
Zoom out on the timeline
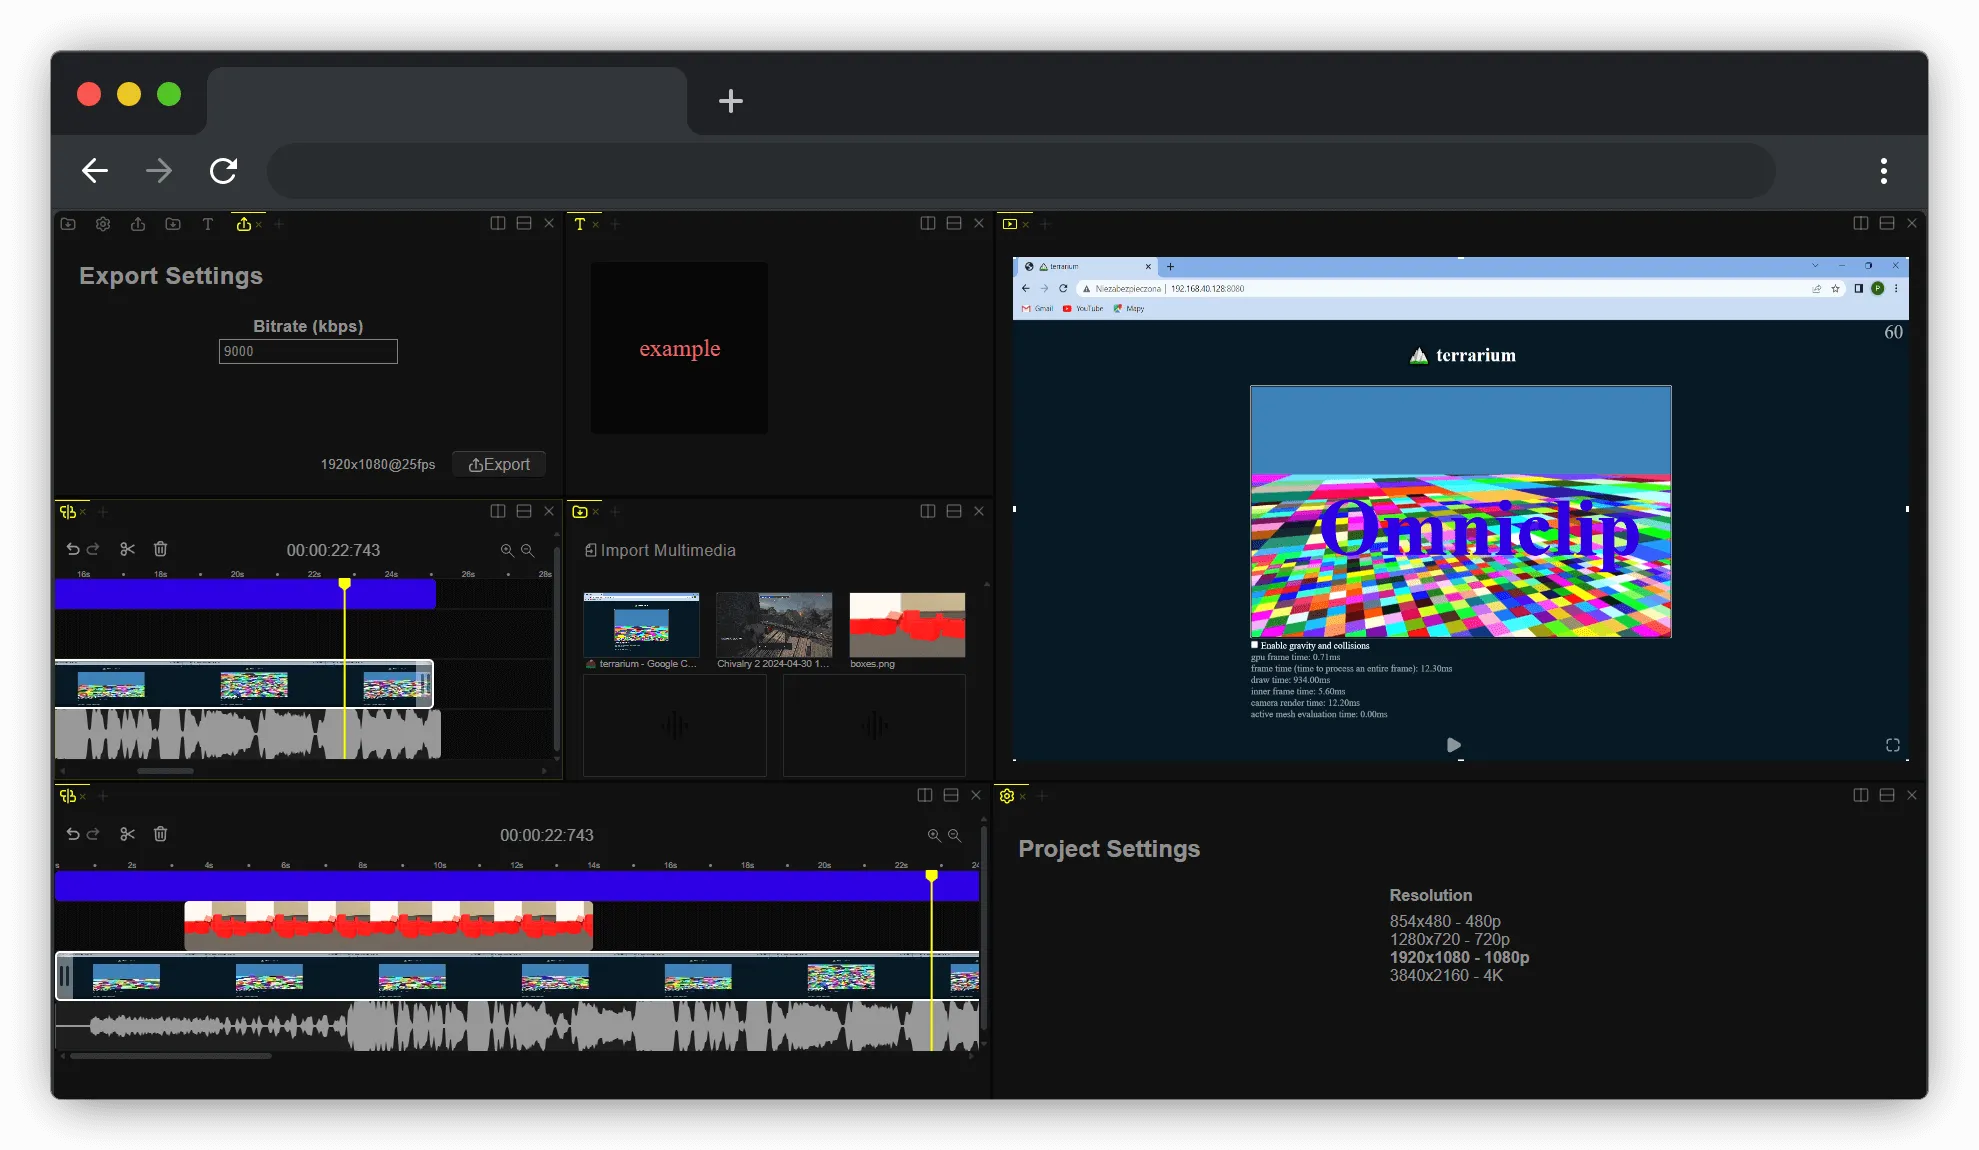point(528,551)
